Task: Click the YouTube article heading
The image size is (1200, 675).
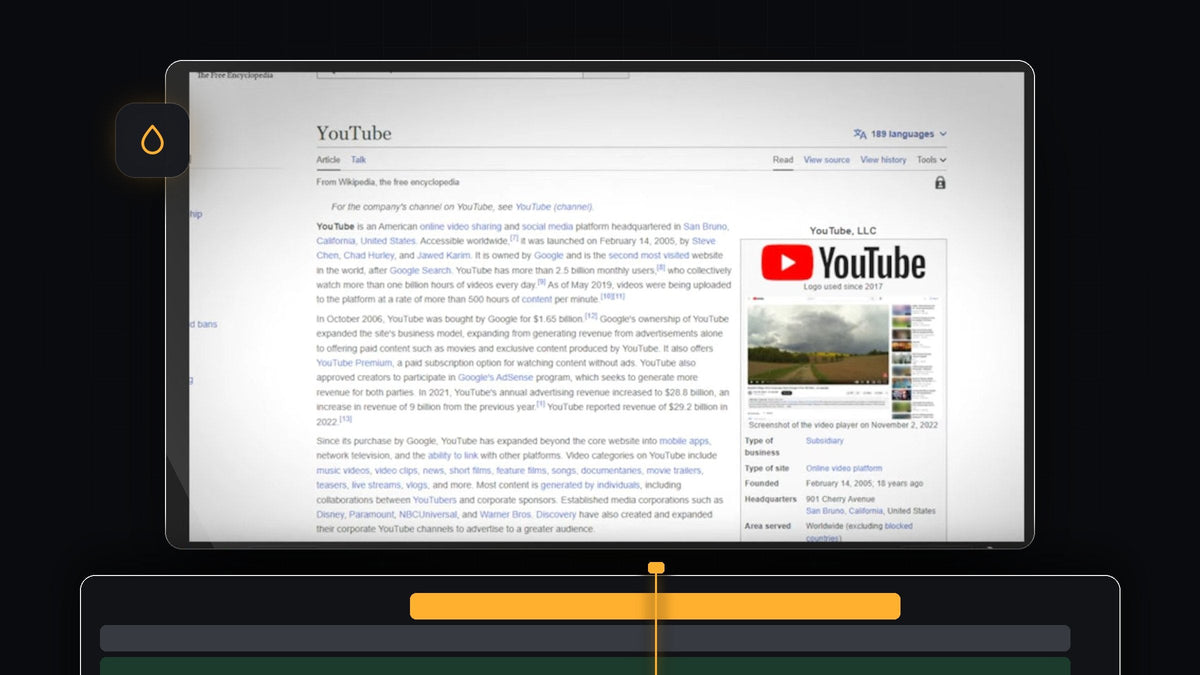Action: pos(354,133)
